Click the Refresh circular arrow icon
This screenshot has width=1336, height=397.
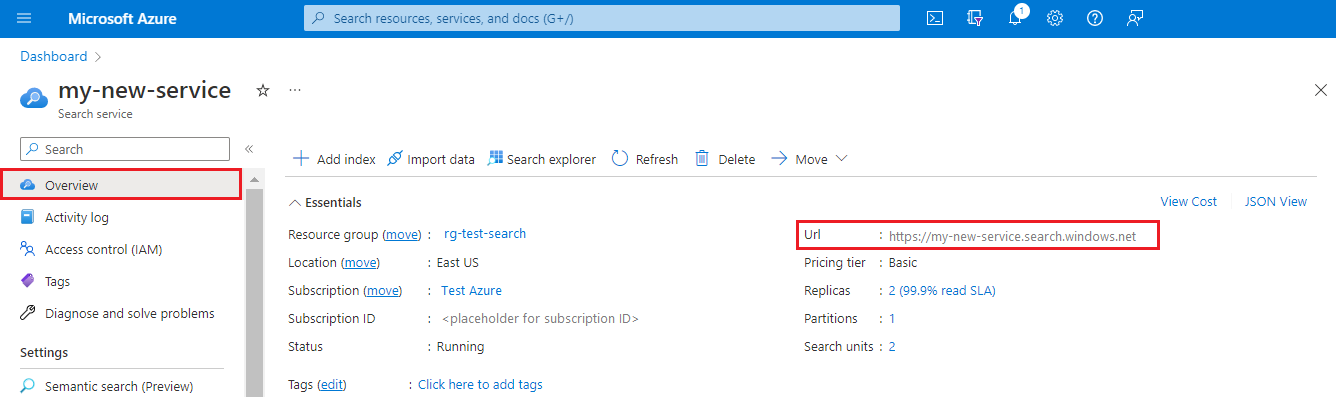(620, 158)
